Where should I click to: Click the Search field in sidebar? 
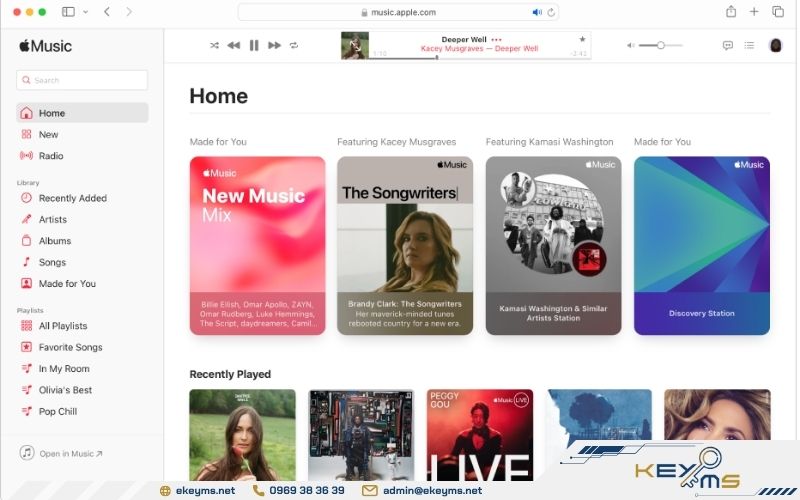82,80
